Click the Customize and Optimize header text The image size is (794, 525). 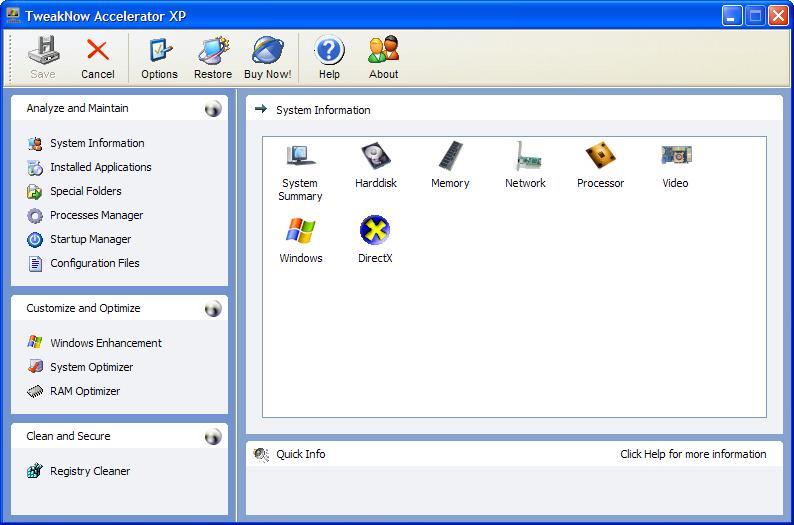[x=84, y=308]
